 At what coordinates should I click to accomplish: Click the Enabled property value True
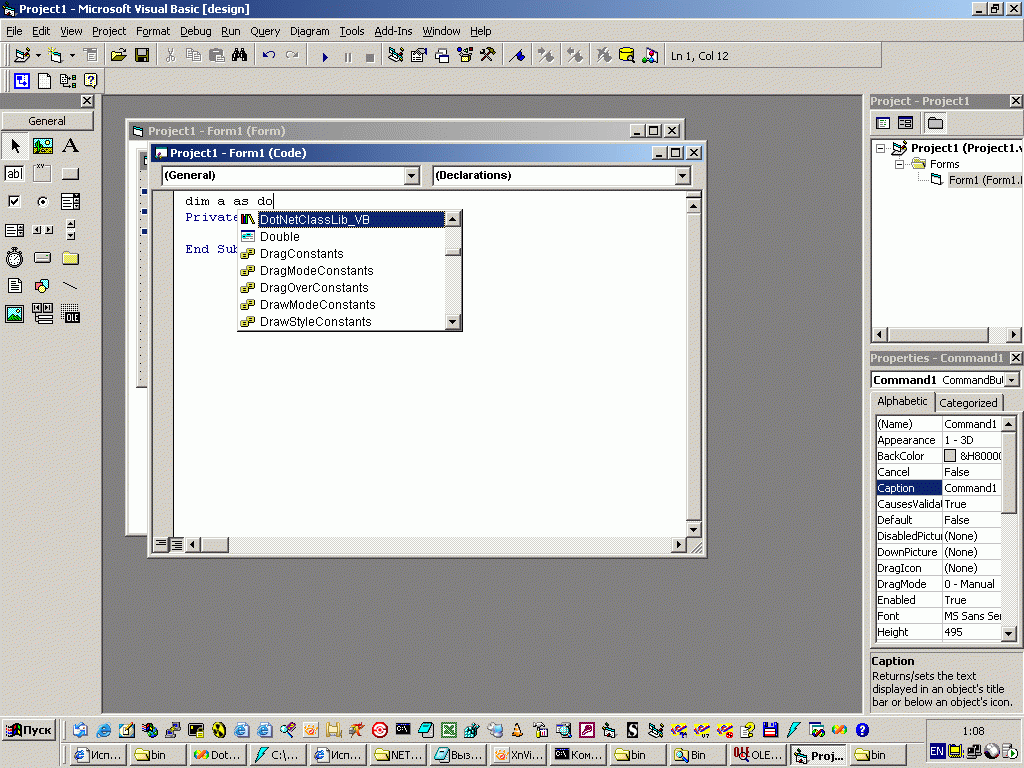point(971,600)
